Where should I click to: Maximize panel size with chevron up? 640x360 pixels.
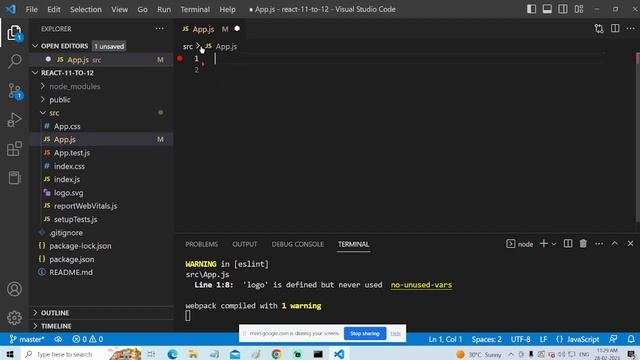pyautogui.click(x=615, y=244)
